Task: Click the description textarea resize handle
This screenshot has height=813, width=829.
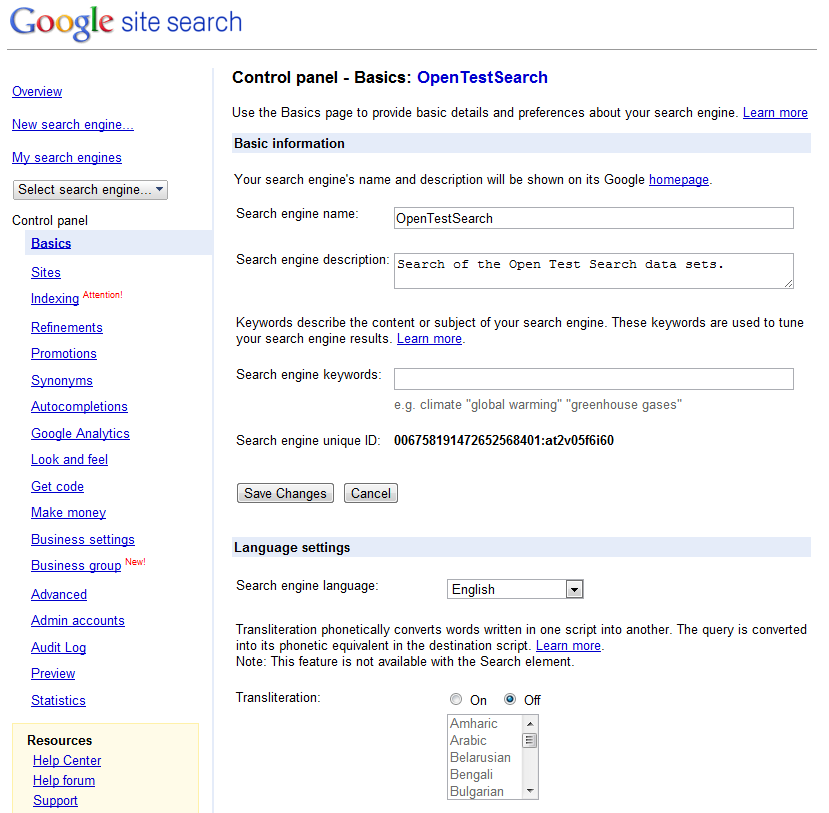Action: coord(788,284)
